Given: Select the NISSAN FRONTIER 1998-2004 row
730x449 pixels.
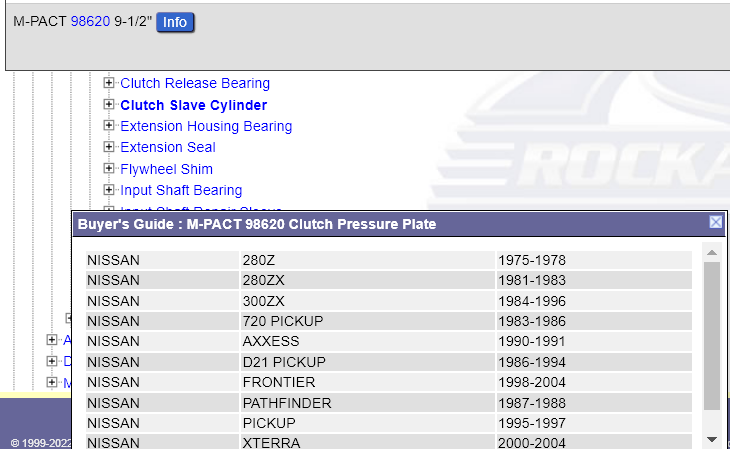Looking at the screenshot, I should 388,382.
